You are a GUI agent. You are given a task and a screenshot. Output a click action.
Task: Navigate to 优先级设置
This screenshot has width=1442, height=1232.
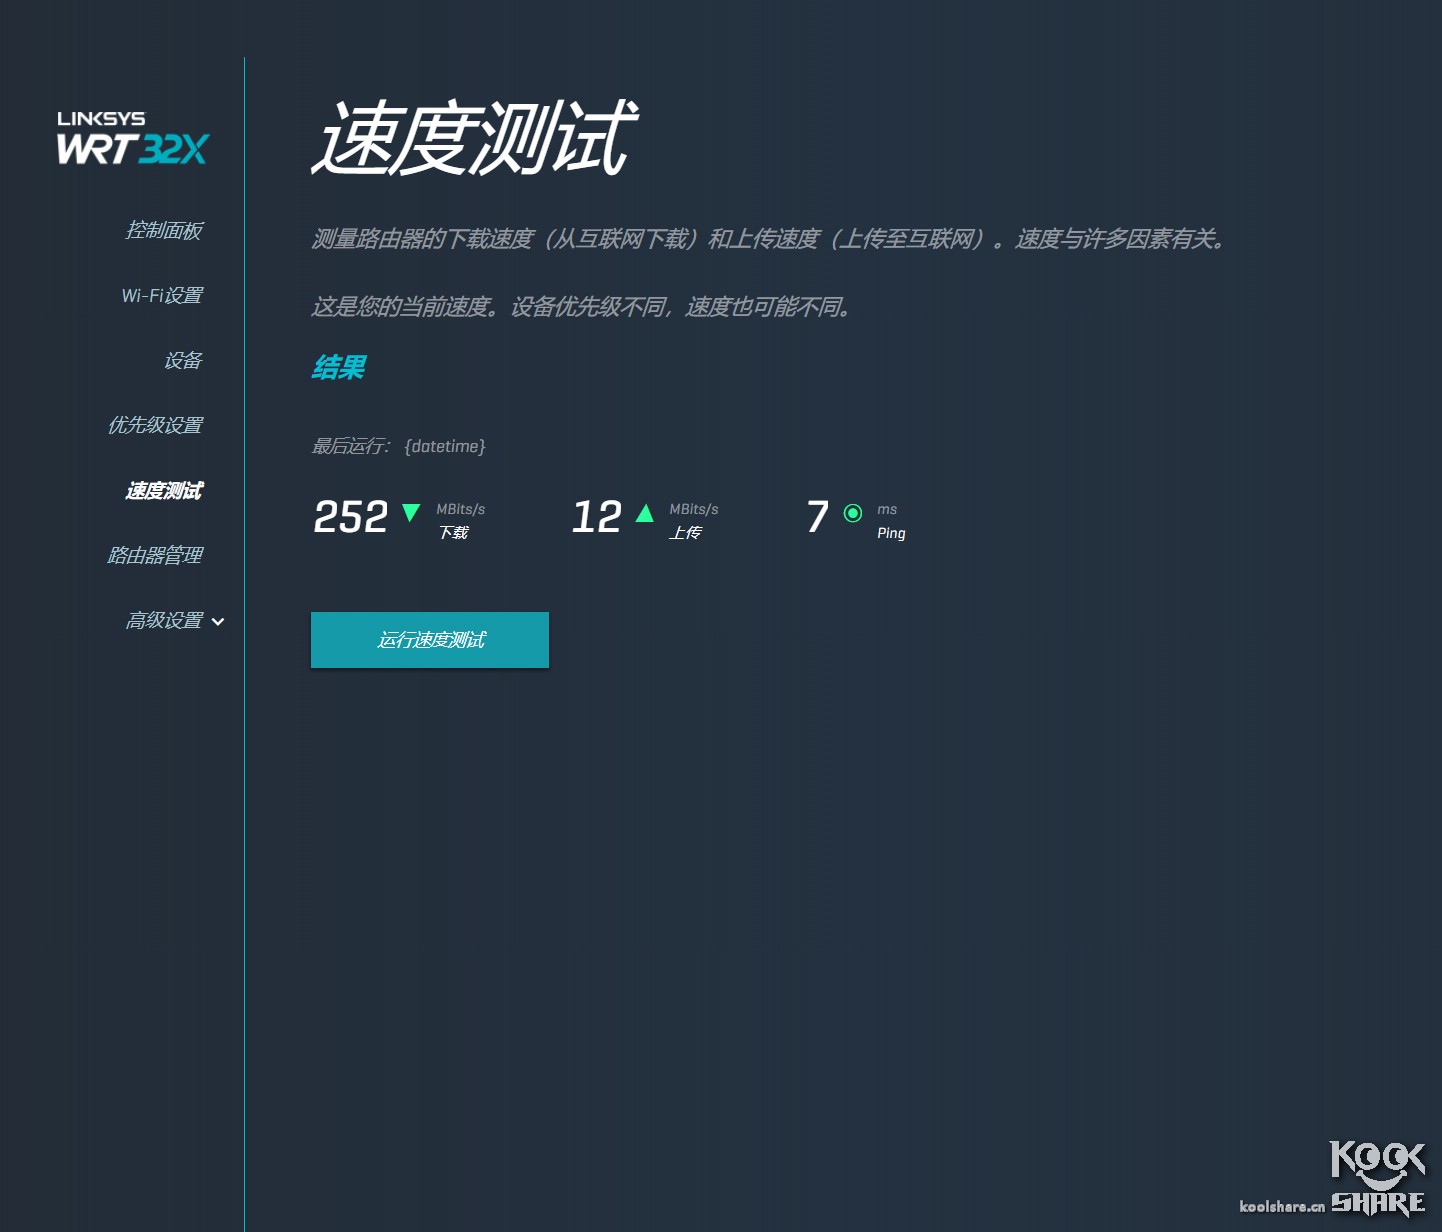click(x=156, y=425)
